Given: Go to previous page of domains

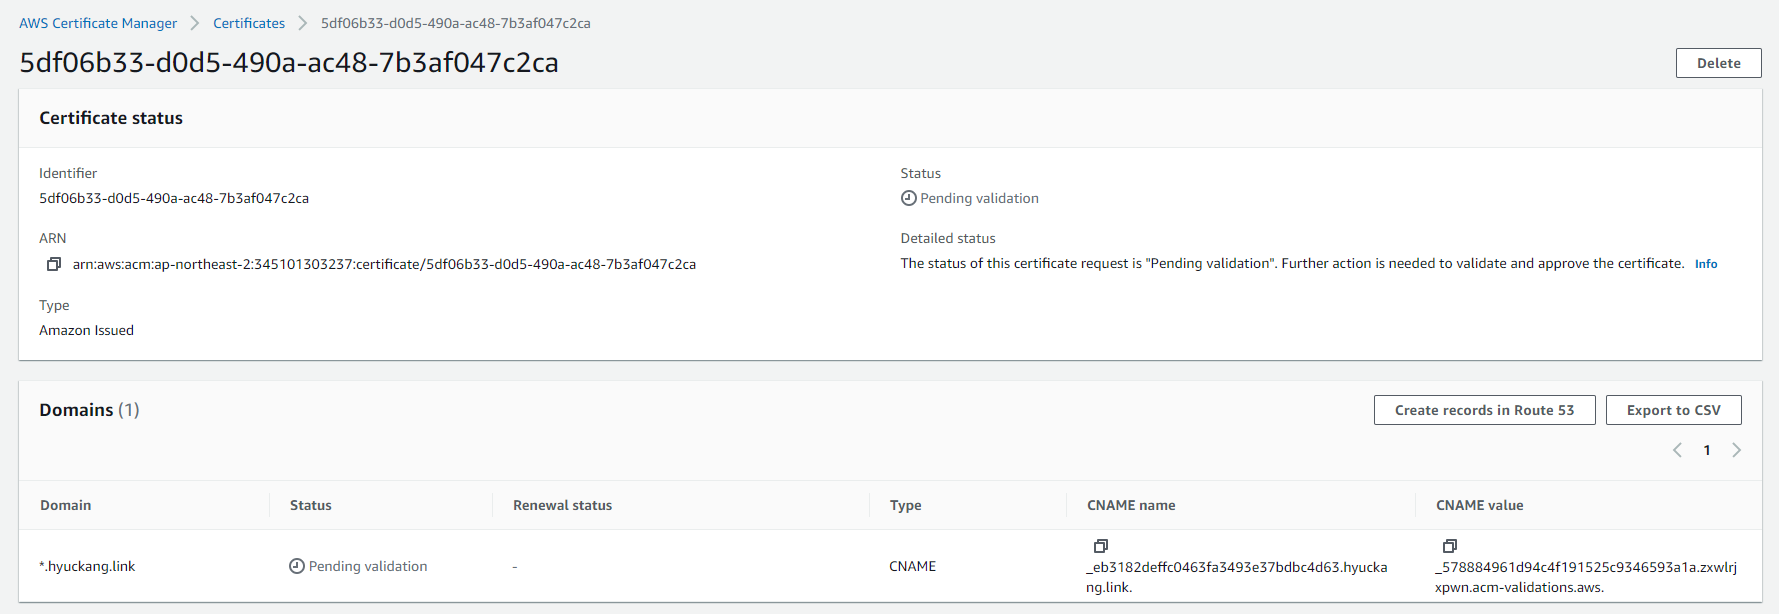Looking at the screenshot, I should (1677, 450).
